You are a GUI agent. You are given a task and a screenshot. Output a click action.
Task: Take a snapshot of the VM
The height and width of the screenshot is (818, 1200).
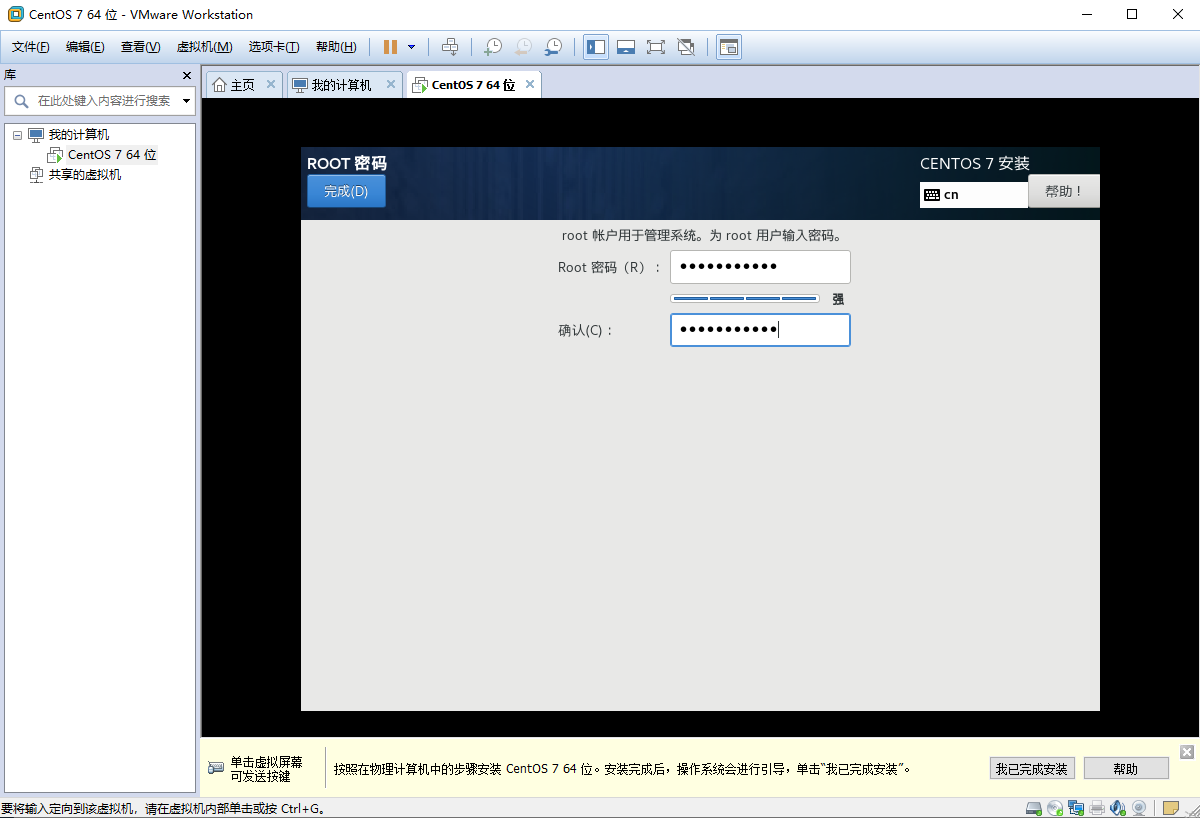point(493,47)
